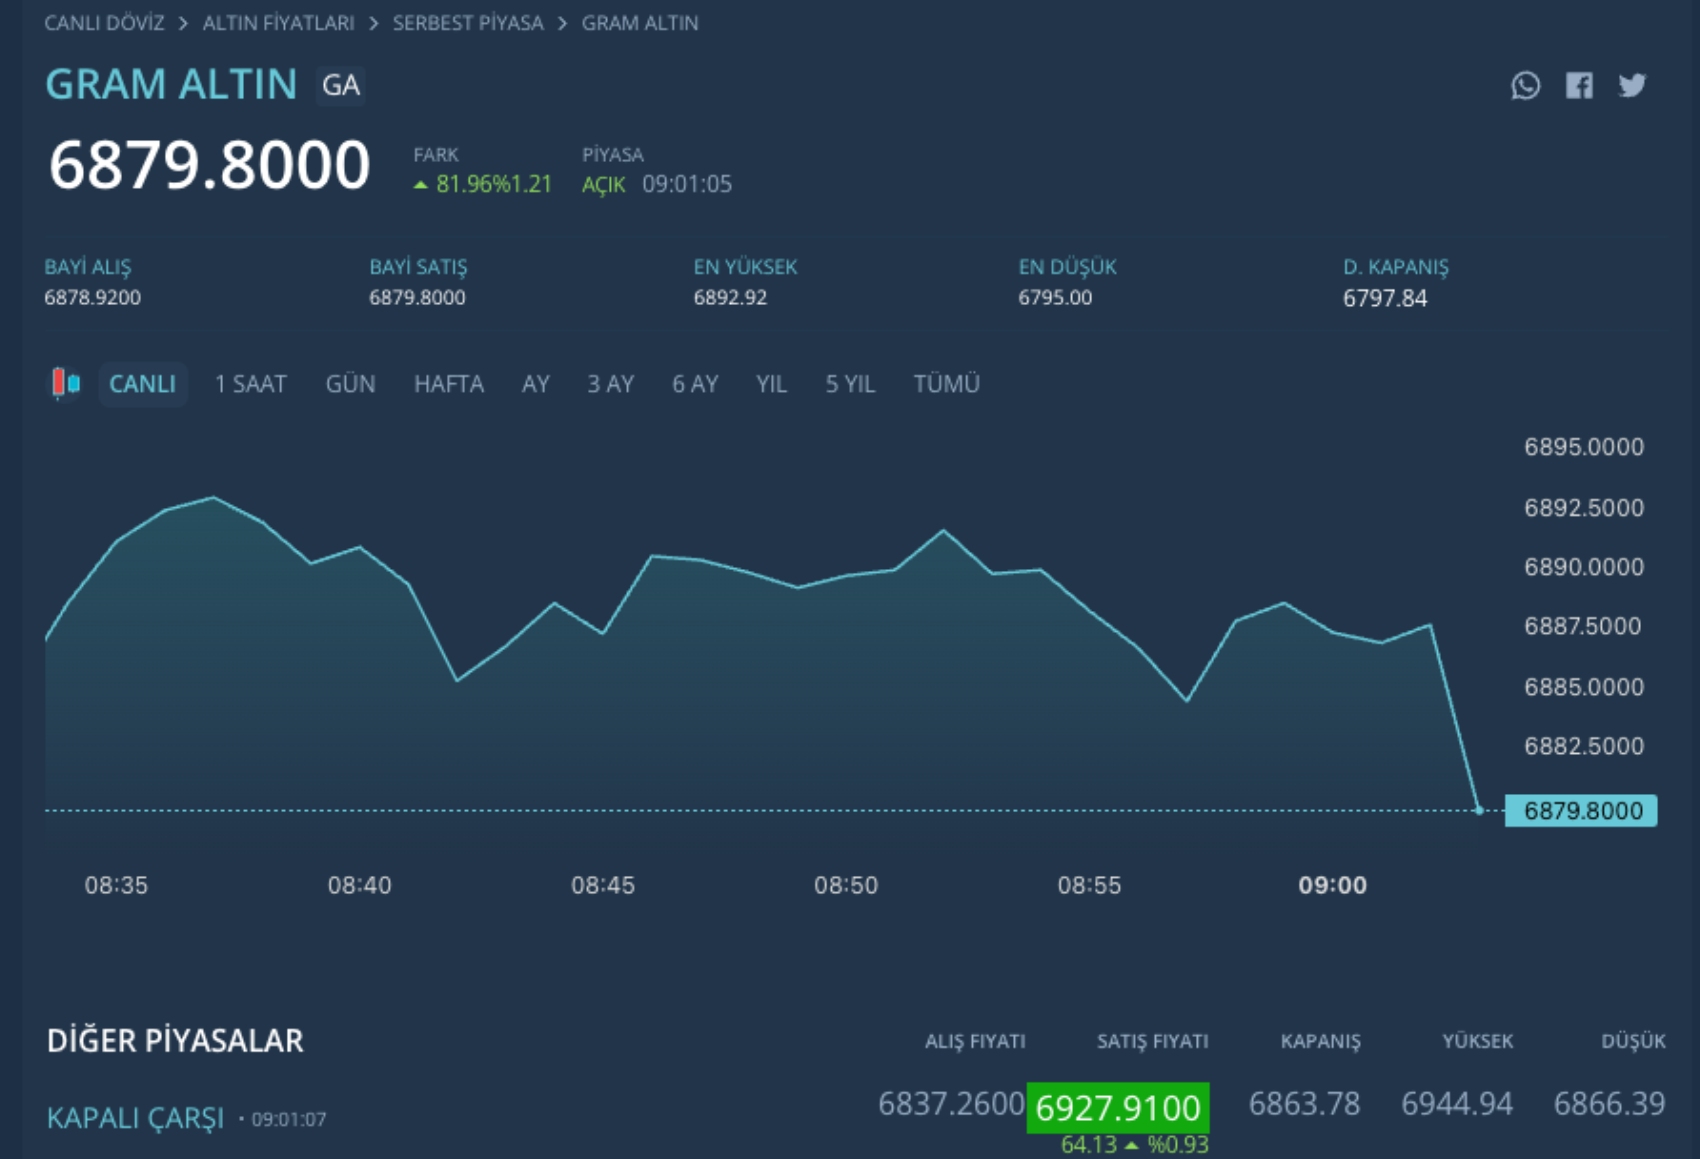
Task: Toggle candlestick chart type icon
Action: pos(66,383)
